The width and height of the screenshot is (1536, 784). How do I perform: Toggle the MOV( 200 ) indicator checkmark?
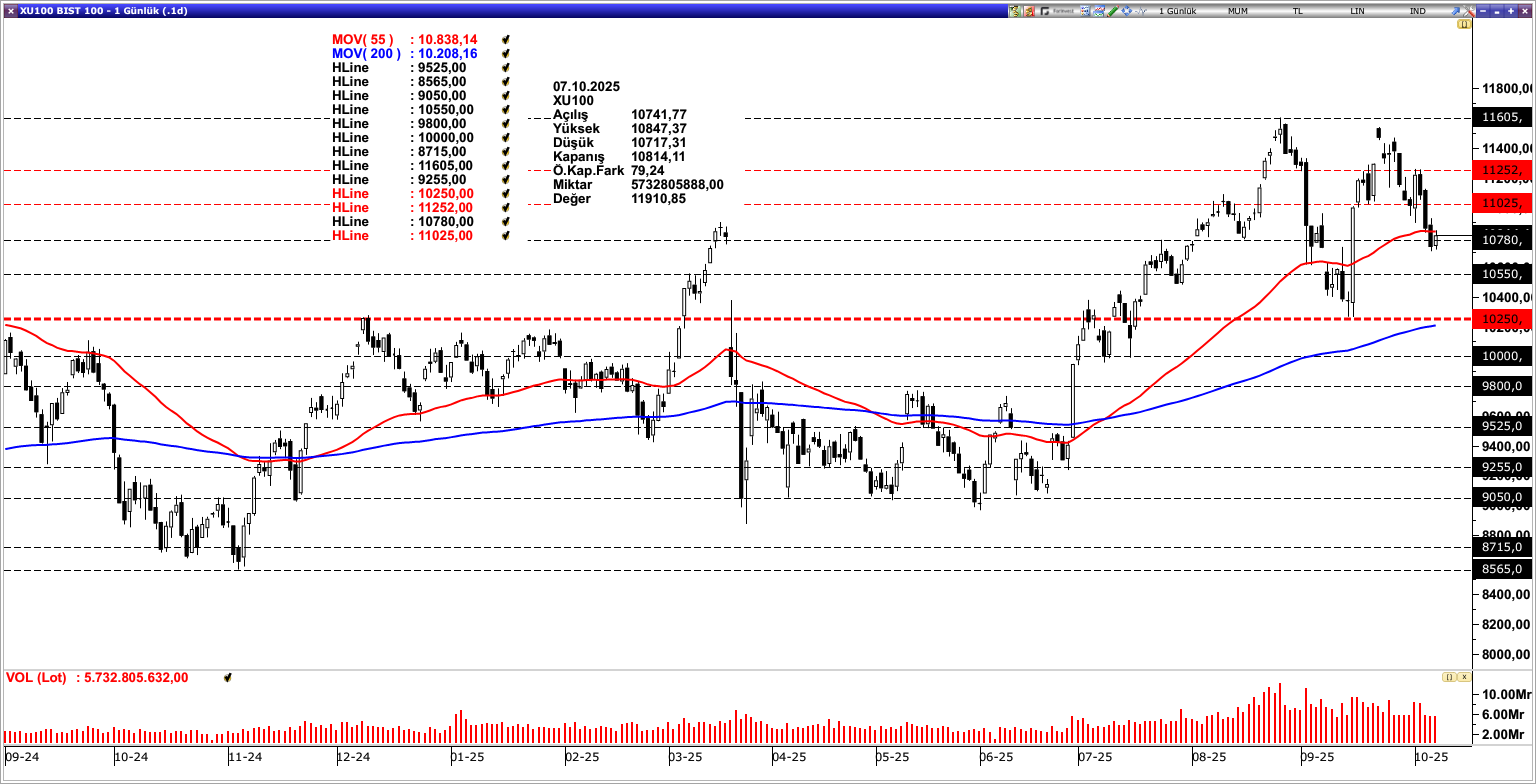506,53
